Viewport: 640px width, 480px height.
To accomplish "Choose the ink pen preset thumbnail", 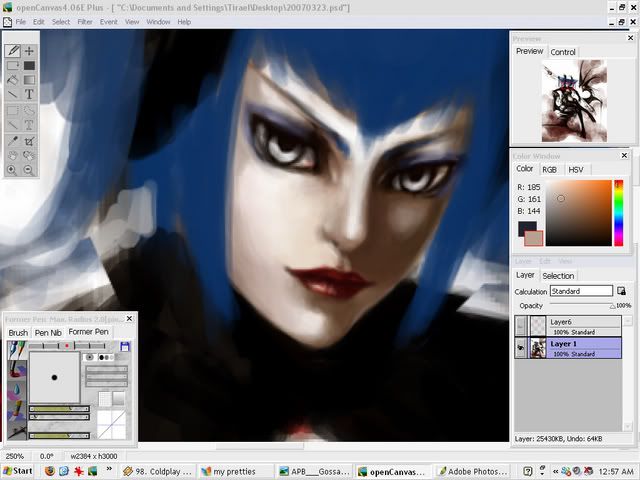I will click(x=17, y=350).
